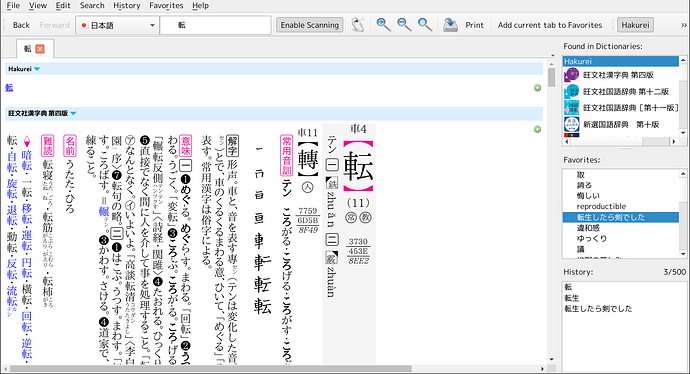This screenshot has height=374, width=690.
Task: Close the 転 tab with its red X
Action: point(40,49)
